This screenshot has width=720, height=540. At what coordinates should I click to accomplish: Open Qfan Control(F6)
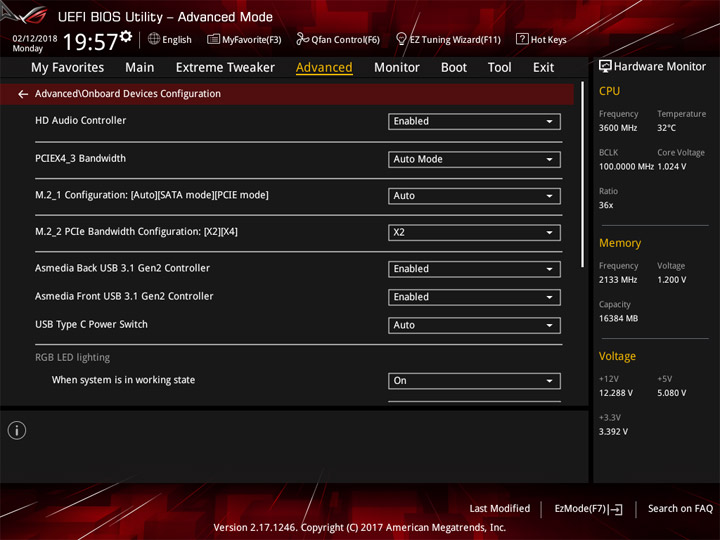pyautogui.click(x=338, y=39)
